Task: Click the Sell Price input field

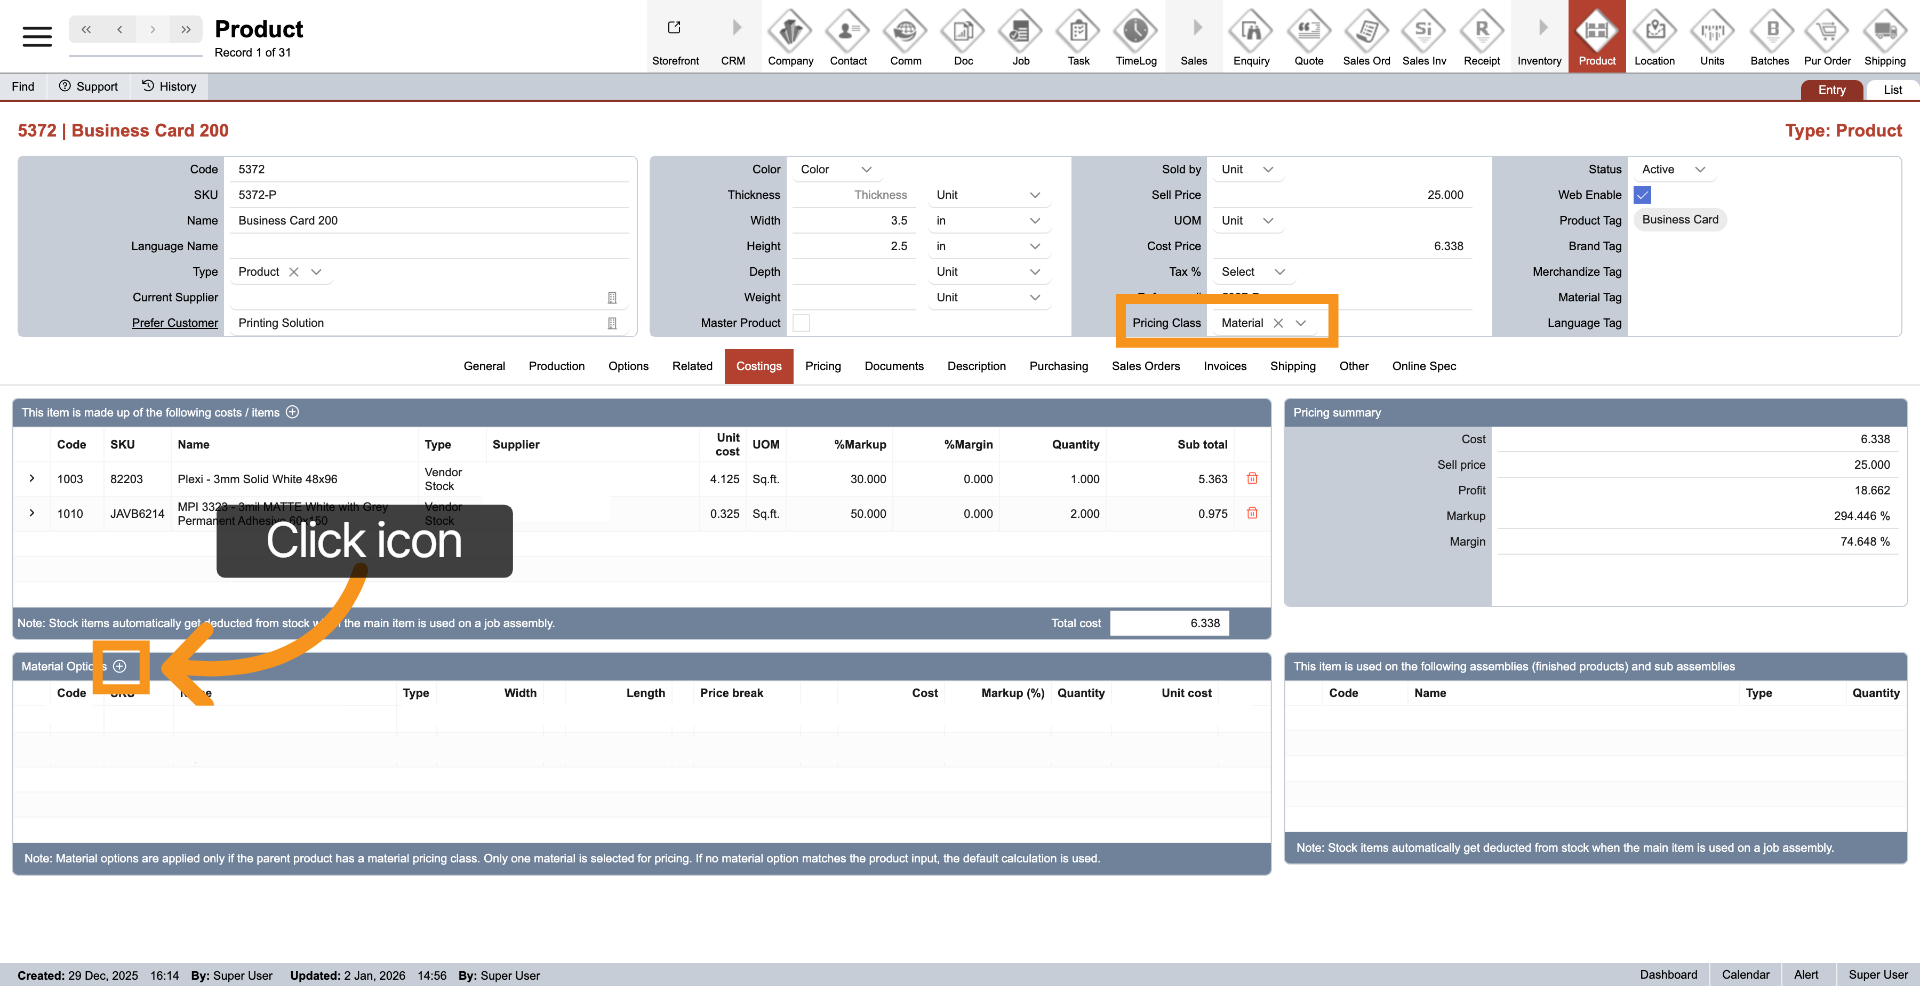Action: pos(1340,195)
